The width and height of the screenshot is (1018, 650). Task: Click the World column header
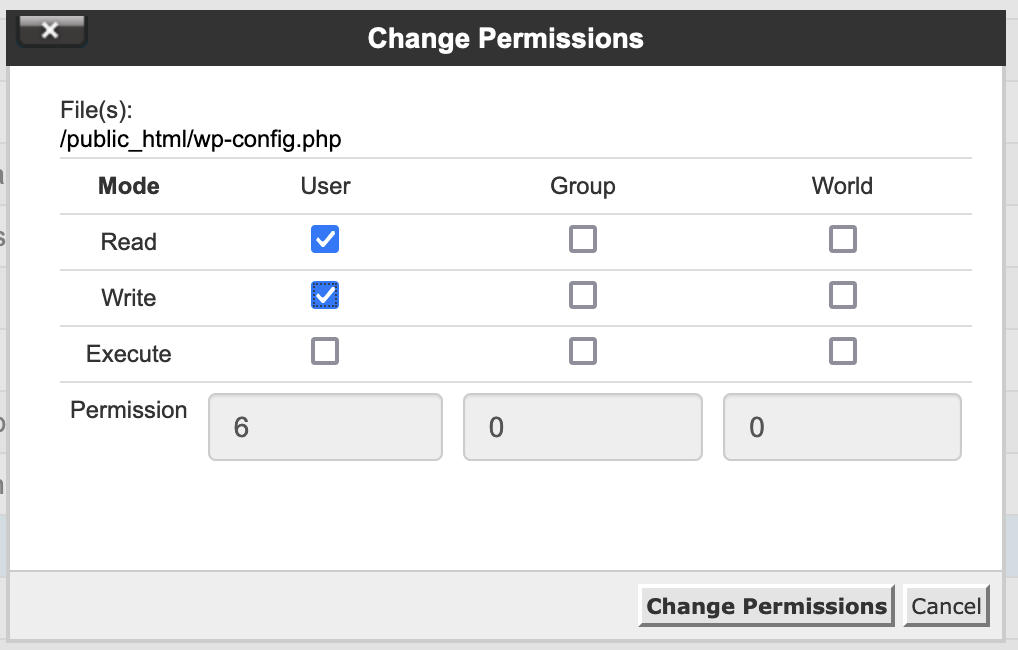click(x=842, y=186)
